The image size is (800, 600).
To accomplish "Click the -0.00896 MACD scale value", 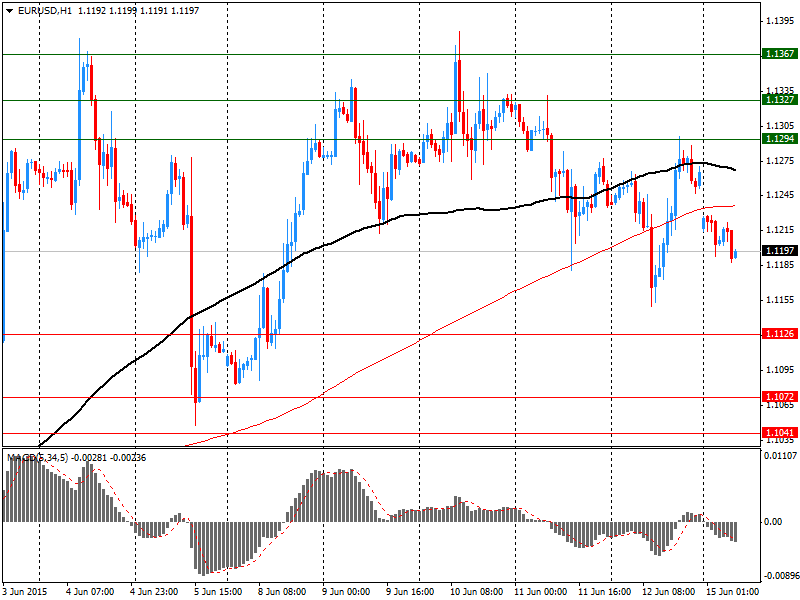I will pos(781,576).
